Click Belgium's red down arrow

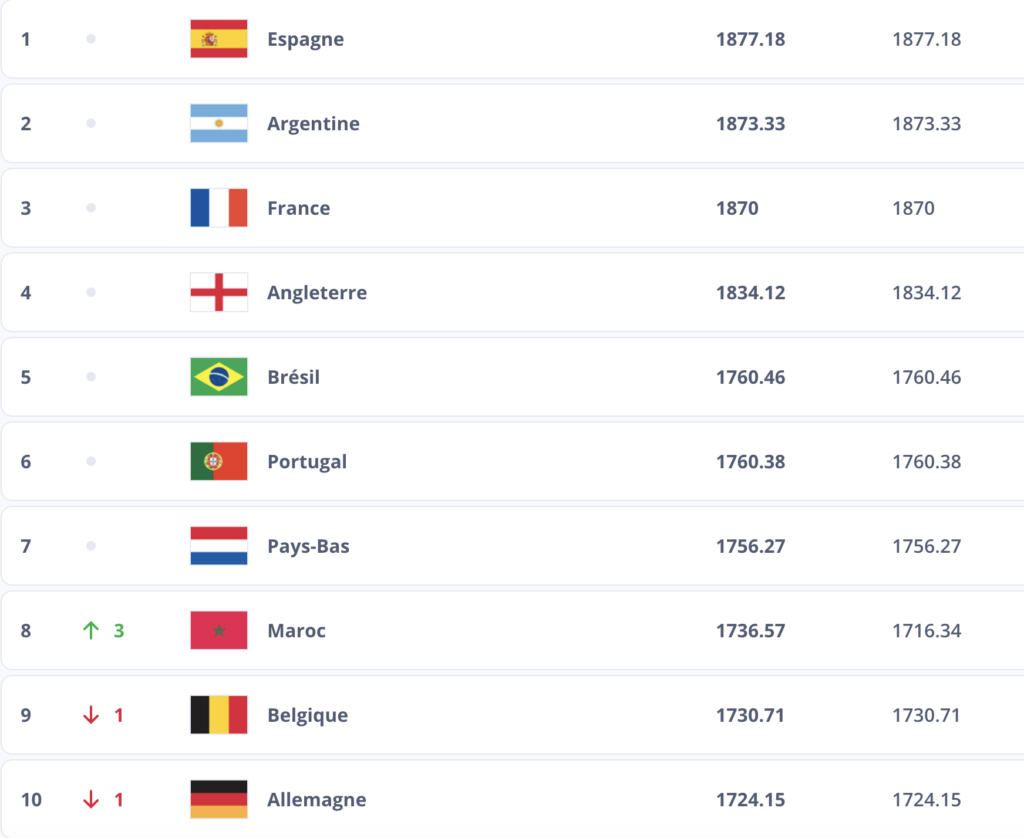(x=91, y=715)
